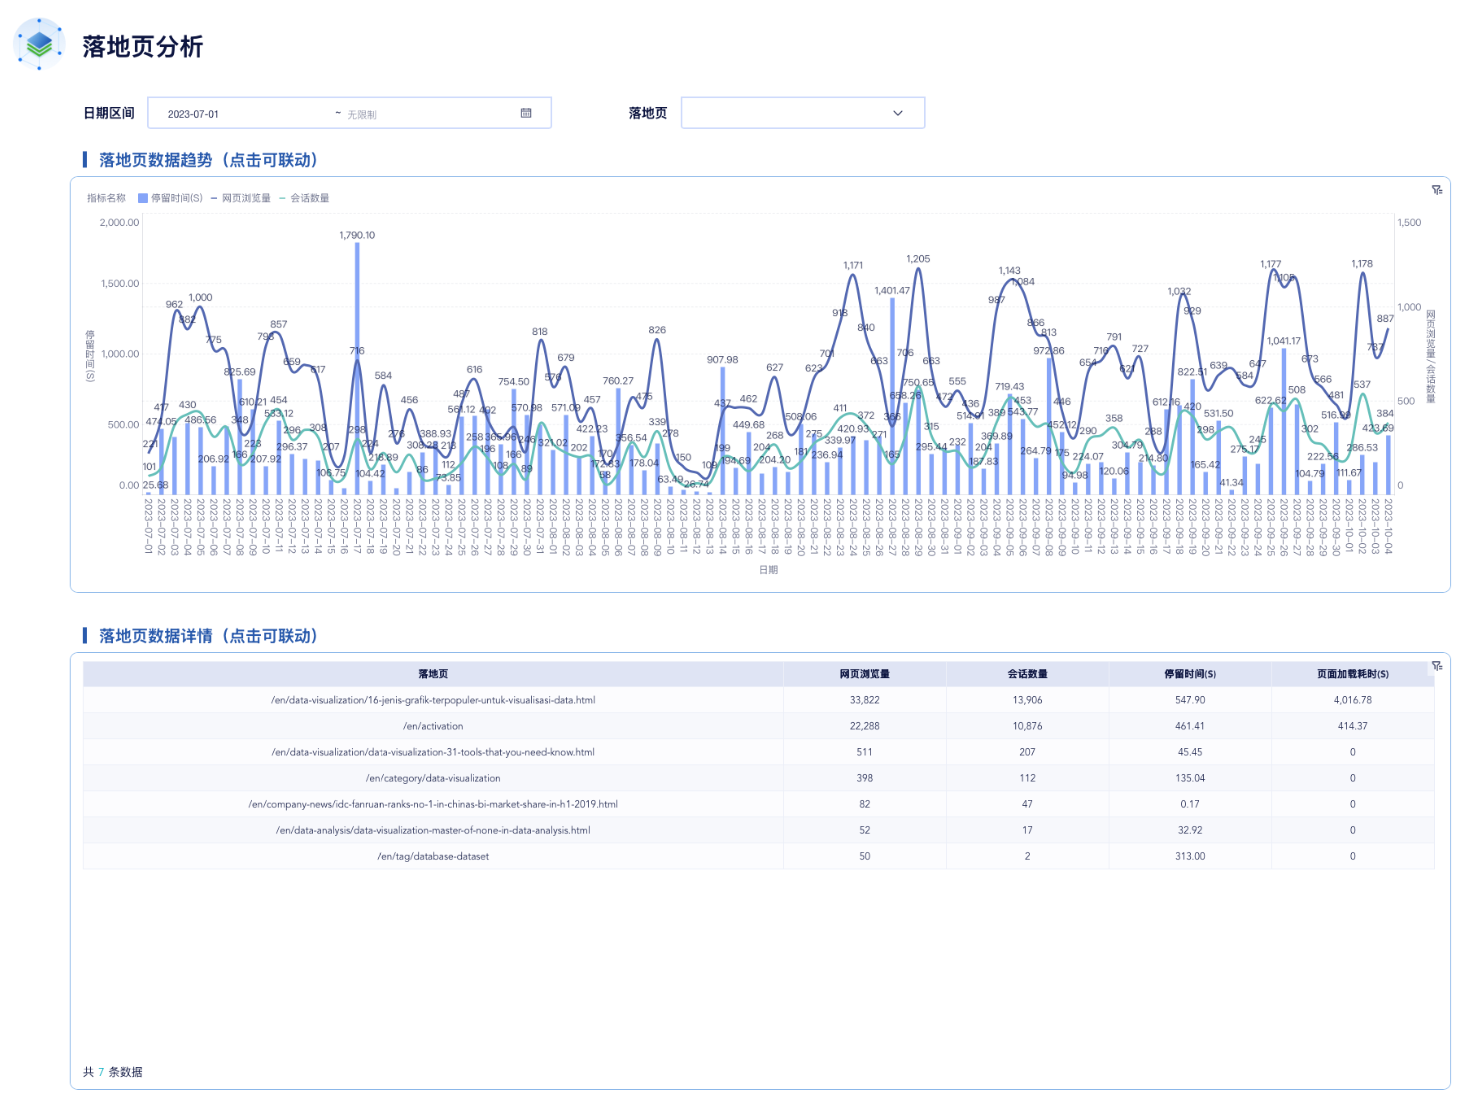1482x1101 pixels.
Task: Click the filter icon on the trend chart
Action: pyautogui.click(x=1437, y=190)
